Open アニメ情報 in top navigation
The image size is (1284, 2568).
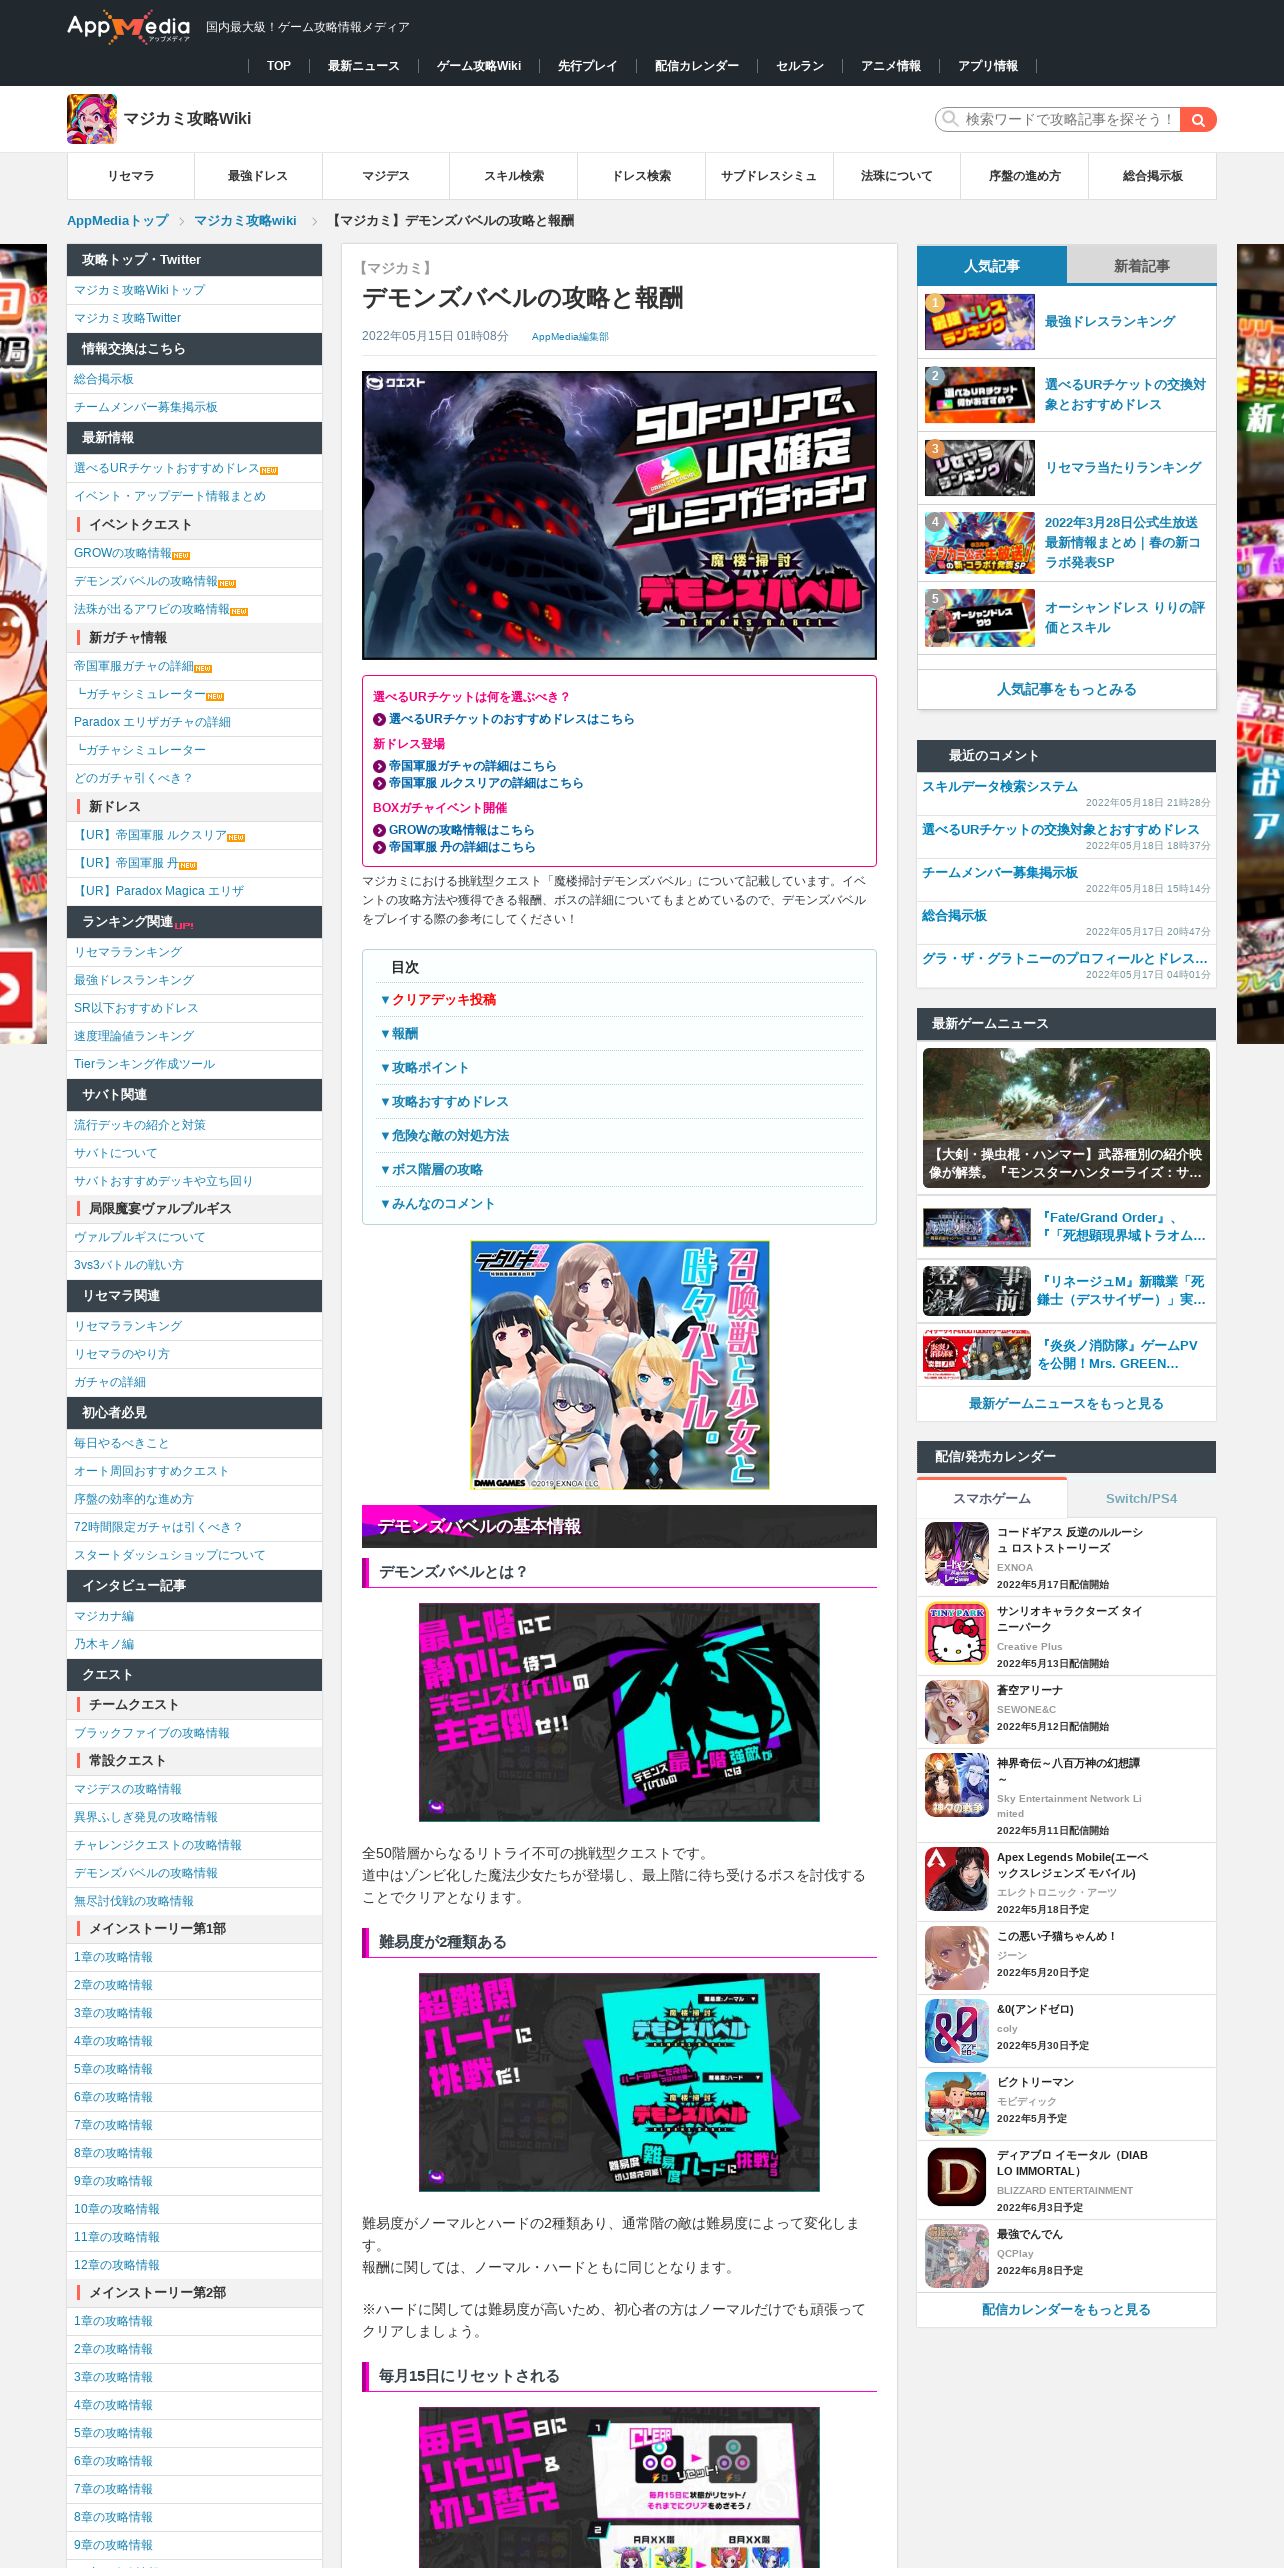[x=891, y=66]
